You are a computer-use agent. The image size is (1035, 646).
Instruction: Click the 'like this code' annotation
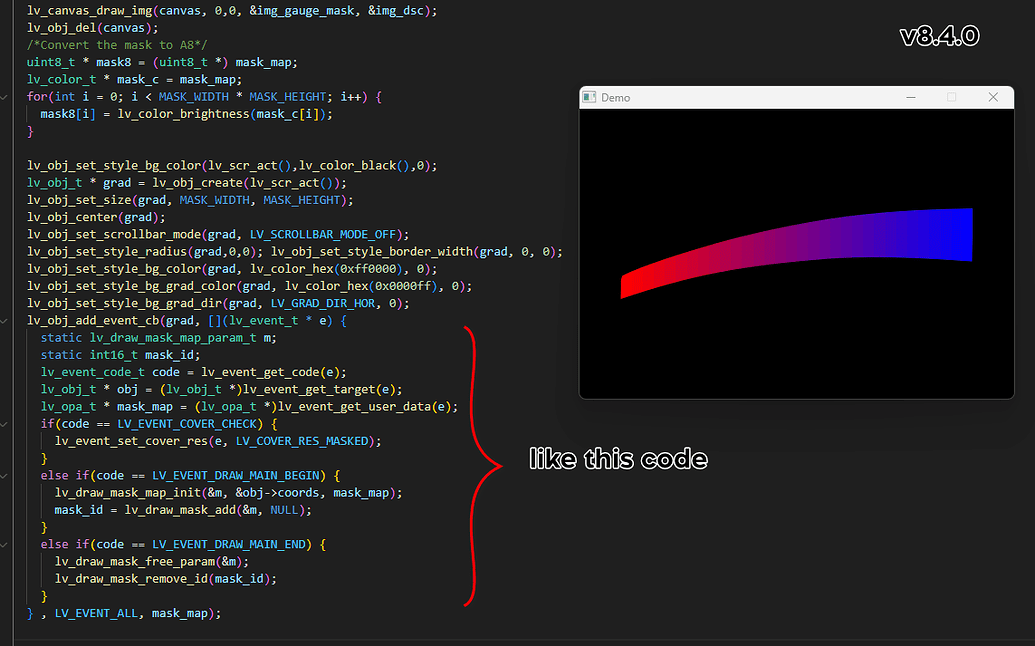(x=618, y=459)
